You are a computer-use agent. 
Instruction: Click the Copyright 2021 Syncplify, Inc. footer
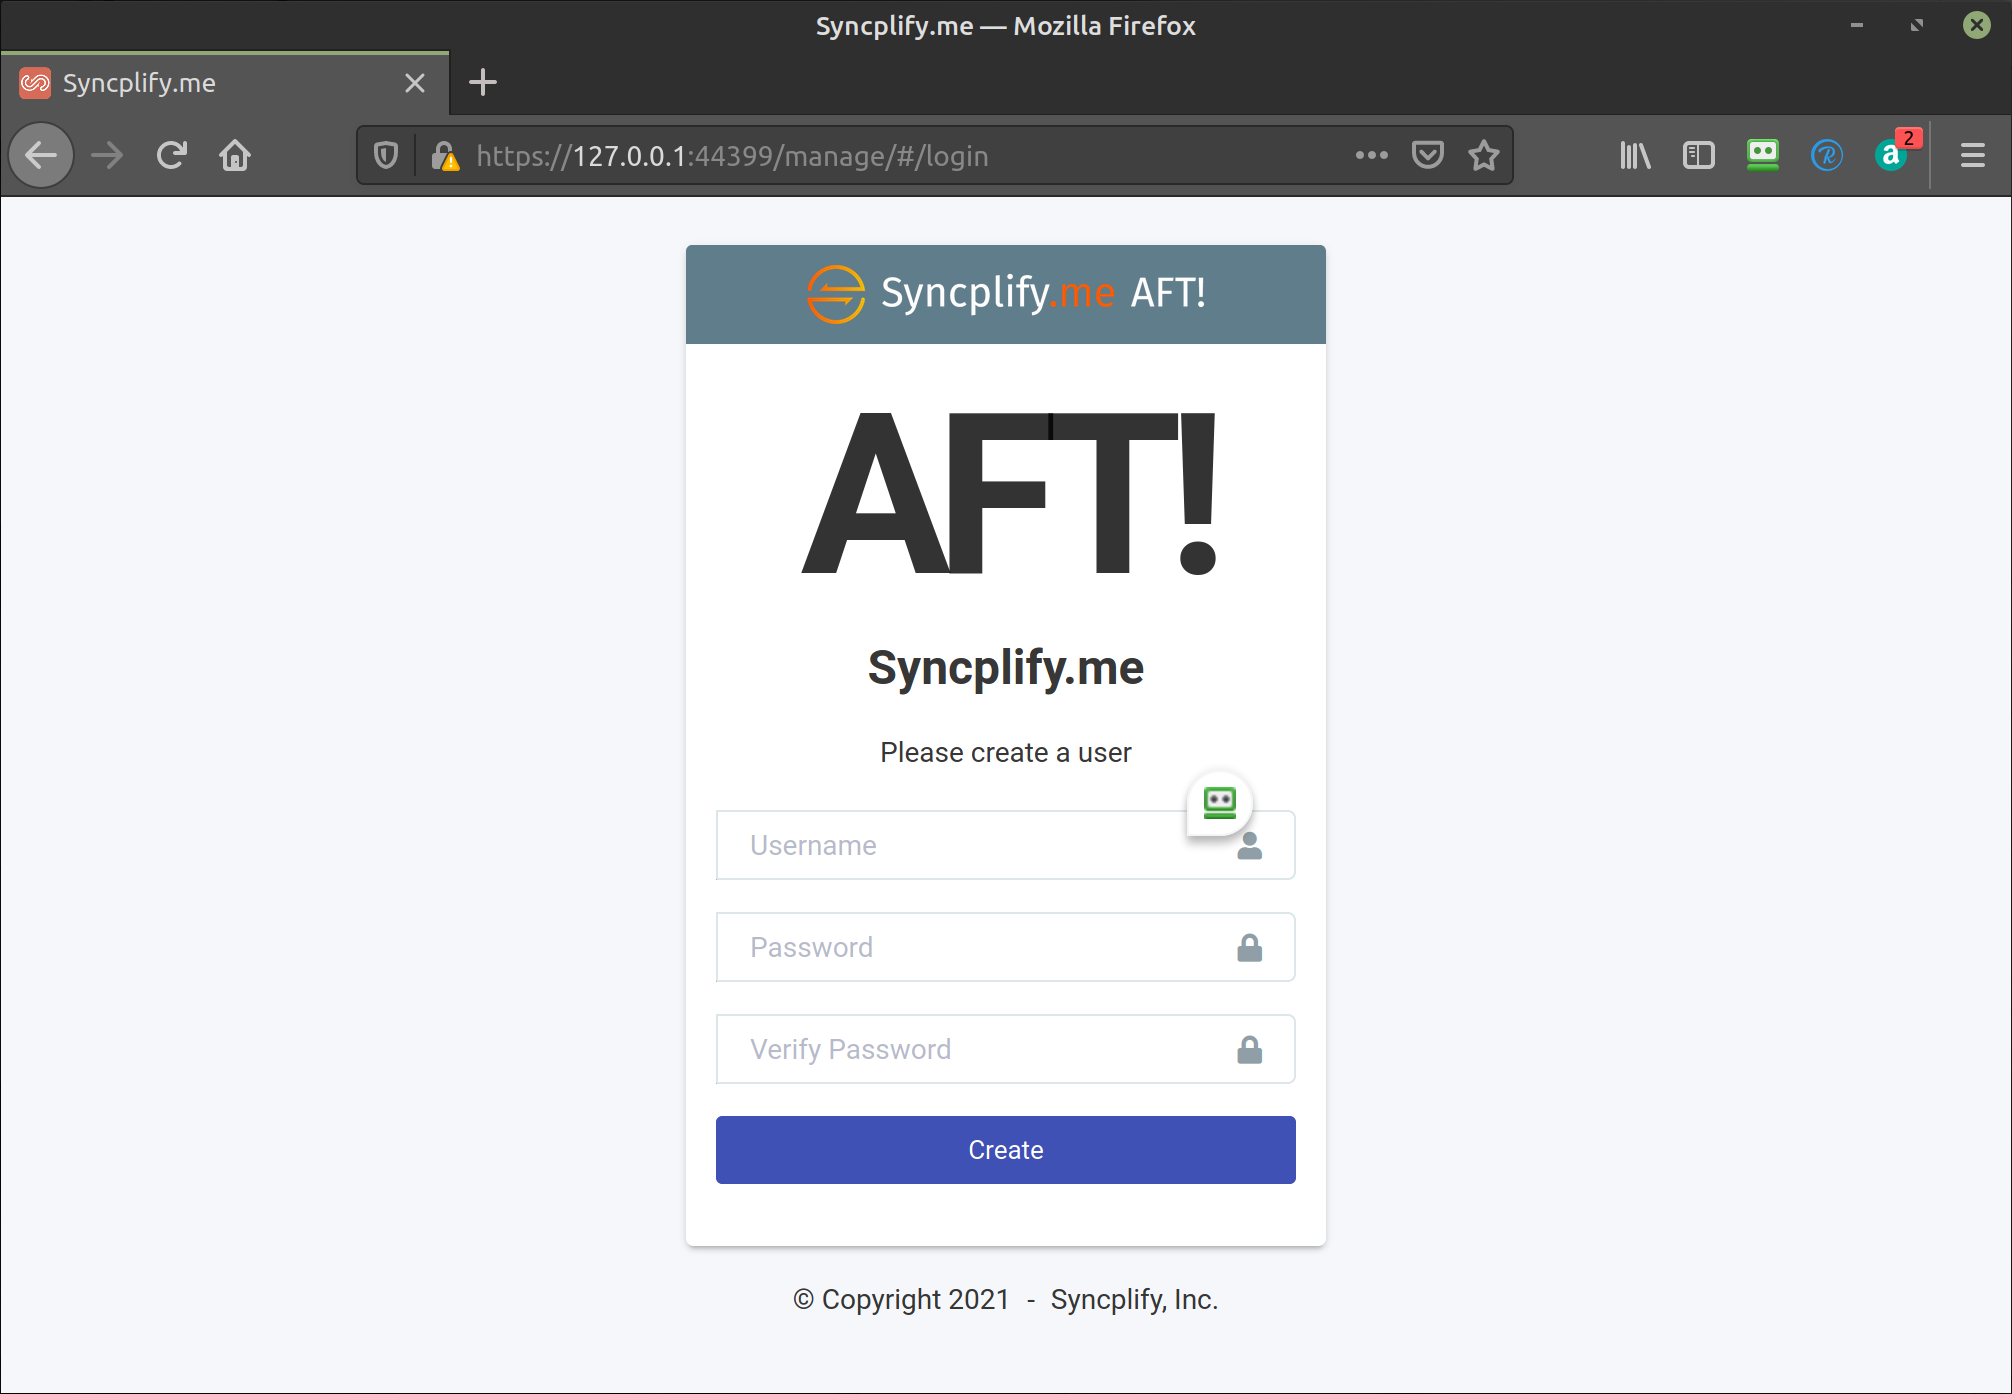(1005, 1300)
